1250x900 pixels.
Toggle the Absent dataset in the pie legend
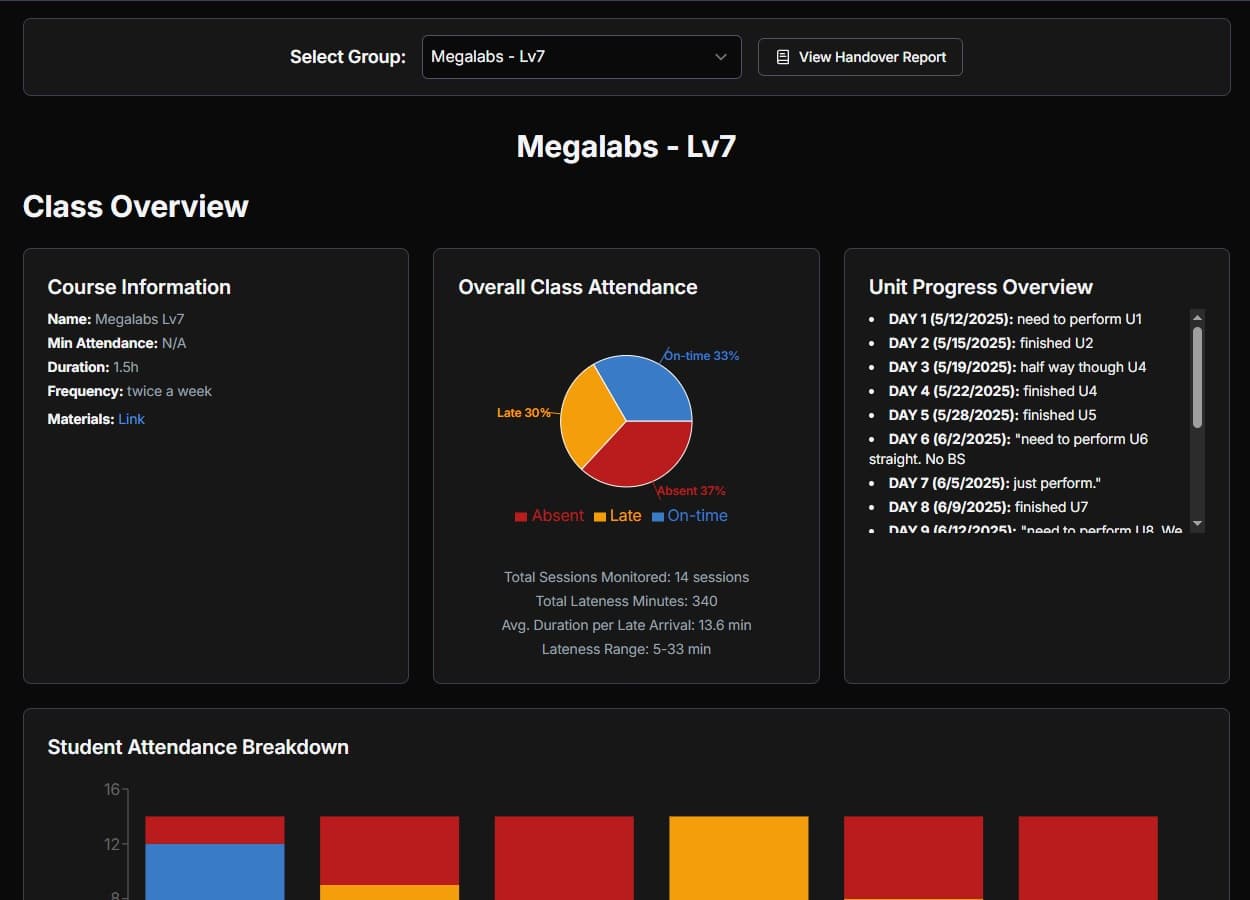549,515
